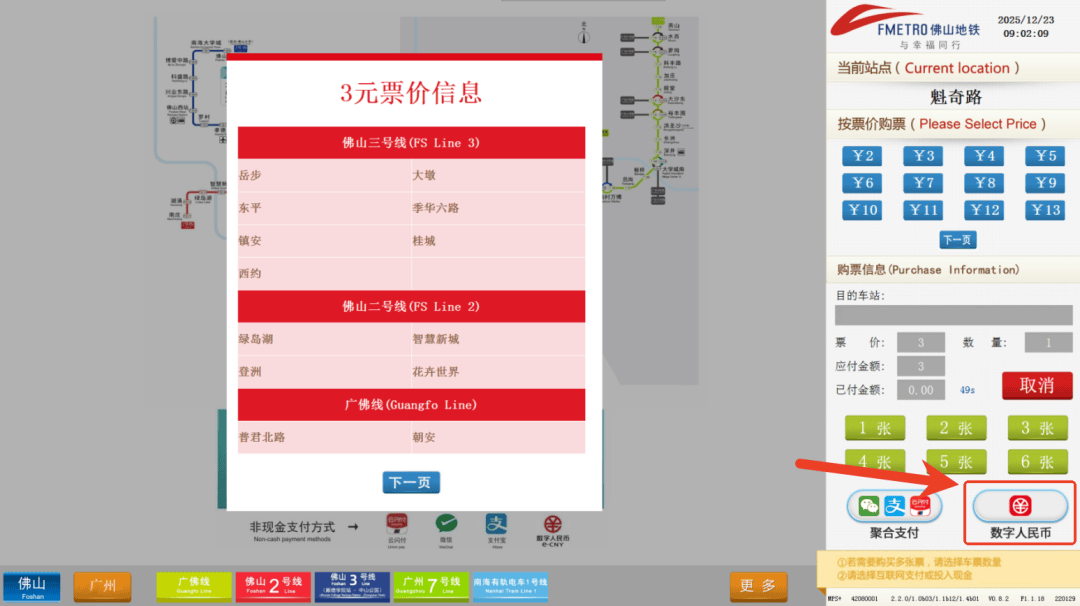
Task: Select station 东平 in the list
Action: click(x=324, y=208)
